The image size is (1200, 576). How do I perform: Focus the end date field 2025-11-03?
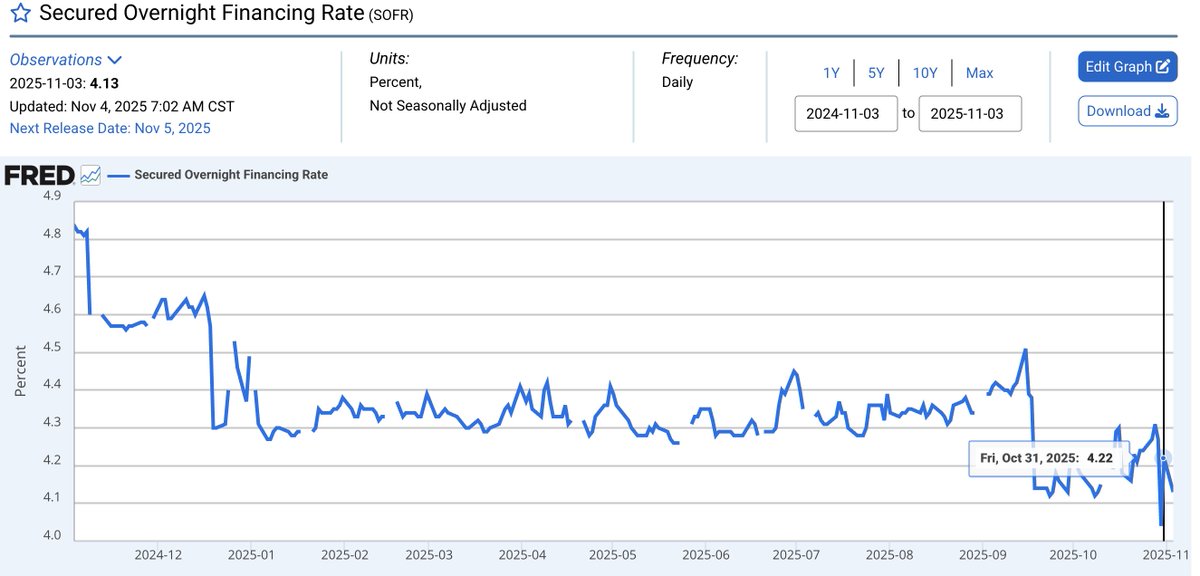pos(969,113)
